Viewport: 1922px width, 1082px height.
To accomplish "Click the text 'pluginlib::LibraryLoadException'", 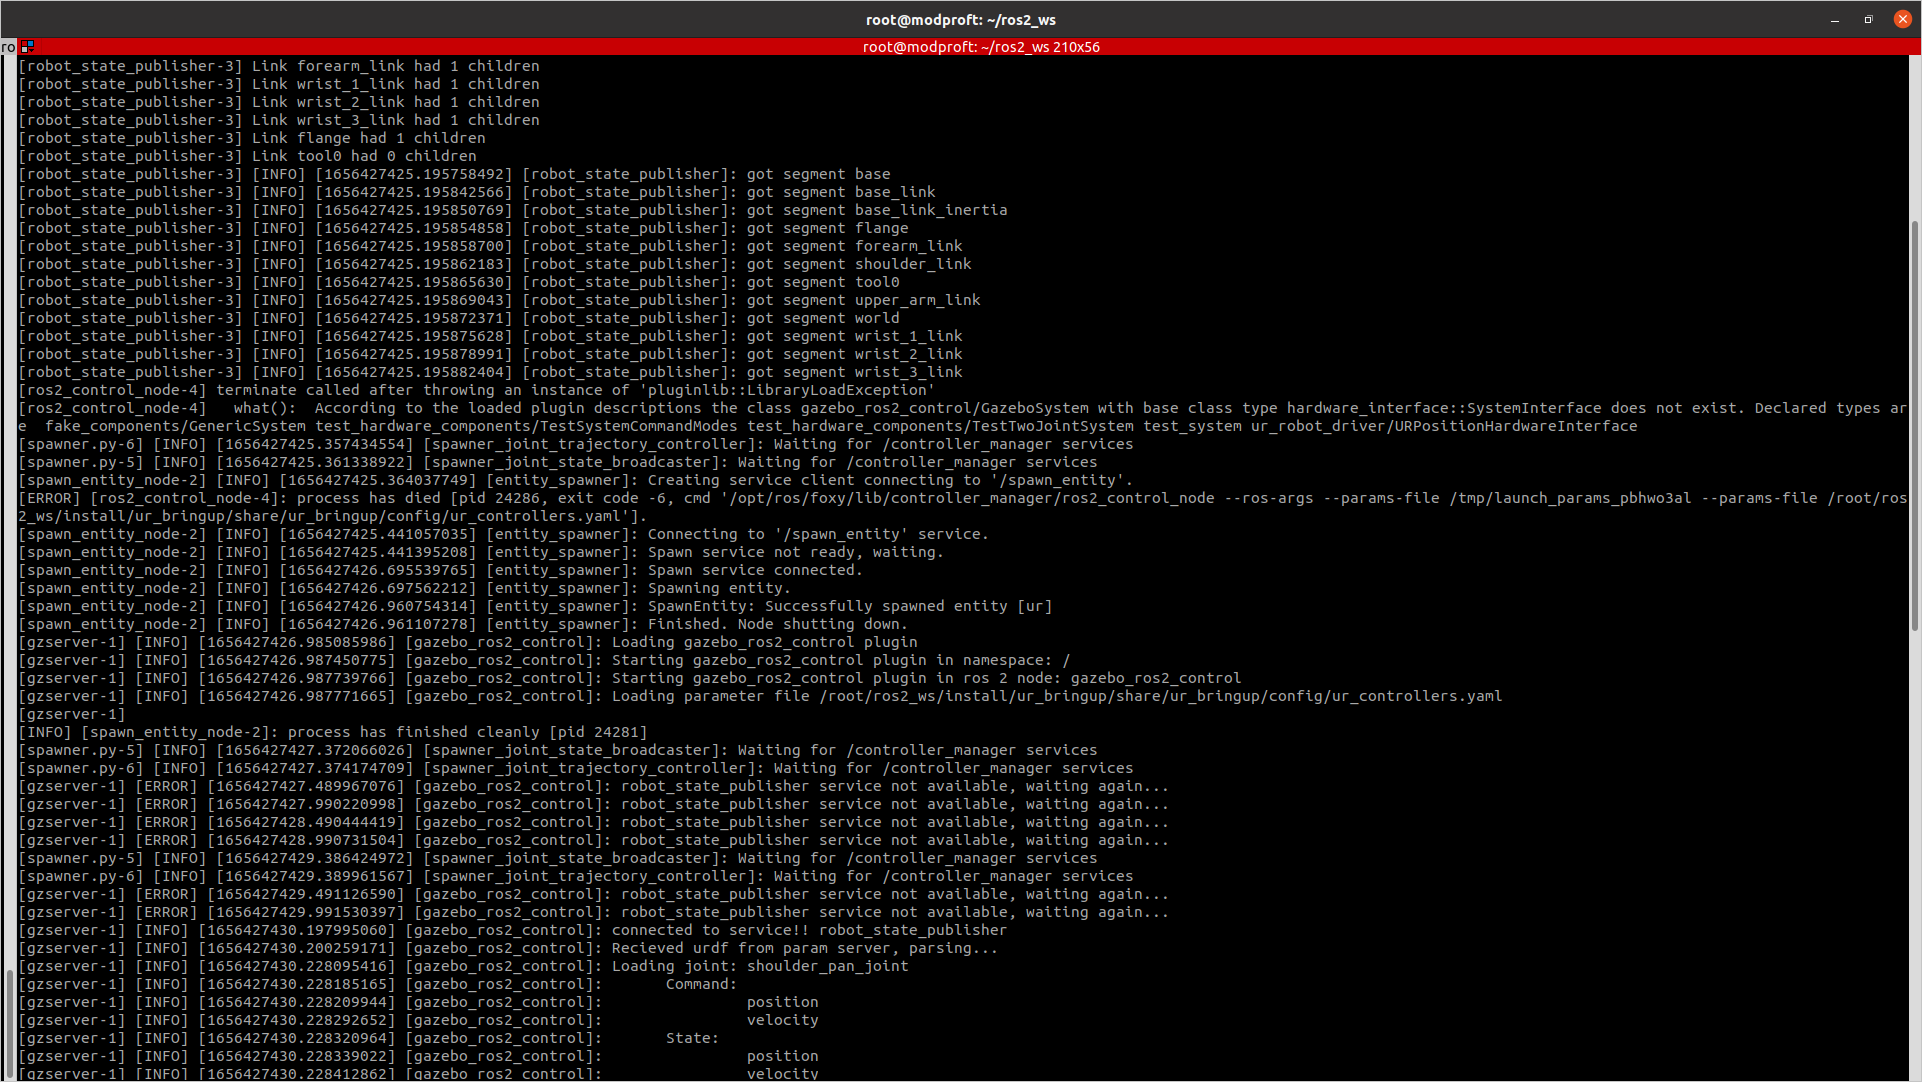I will [x=787, y=390].
